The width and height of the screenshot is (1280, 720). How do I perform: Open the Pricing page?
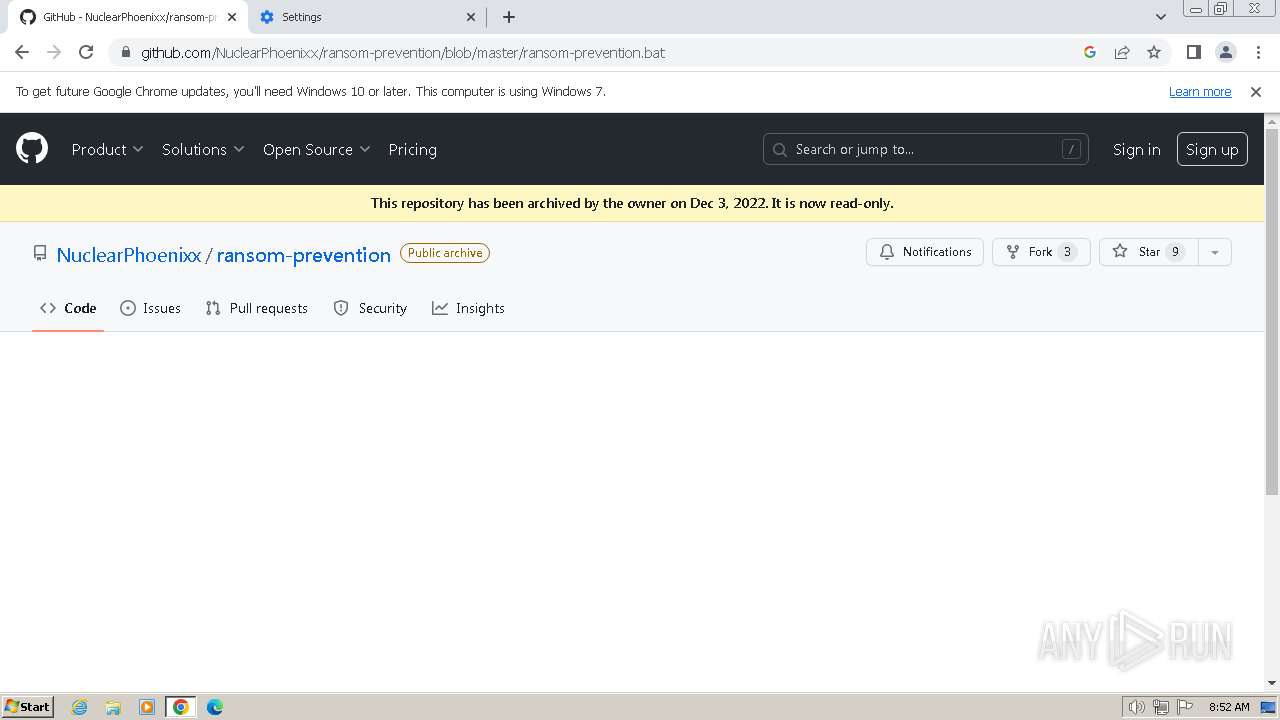pyautogui.click(x=412, y=149)
